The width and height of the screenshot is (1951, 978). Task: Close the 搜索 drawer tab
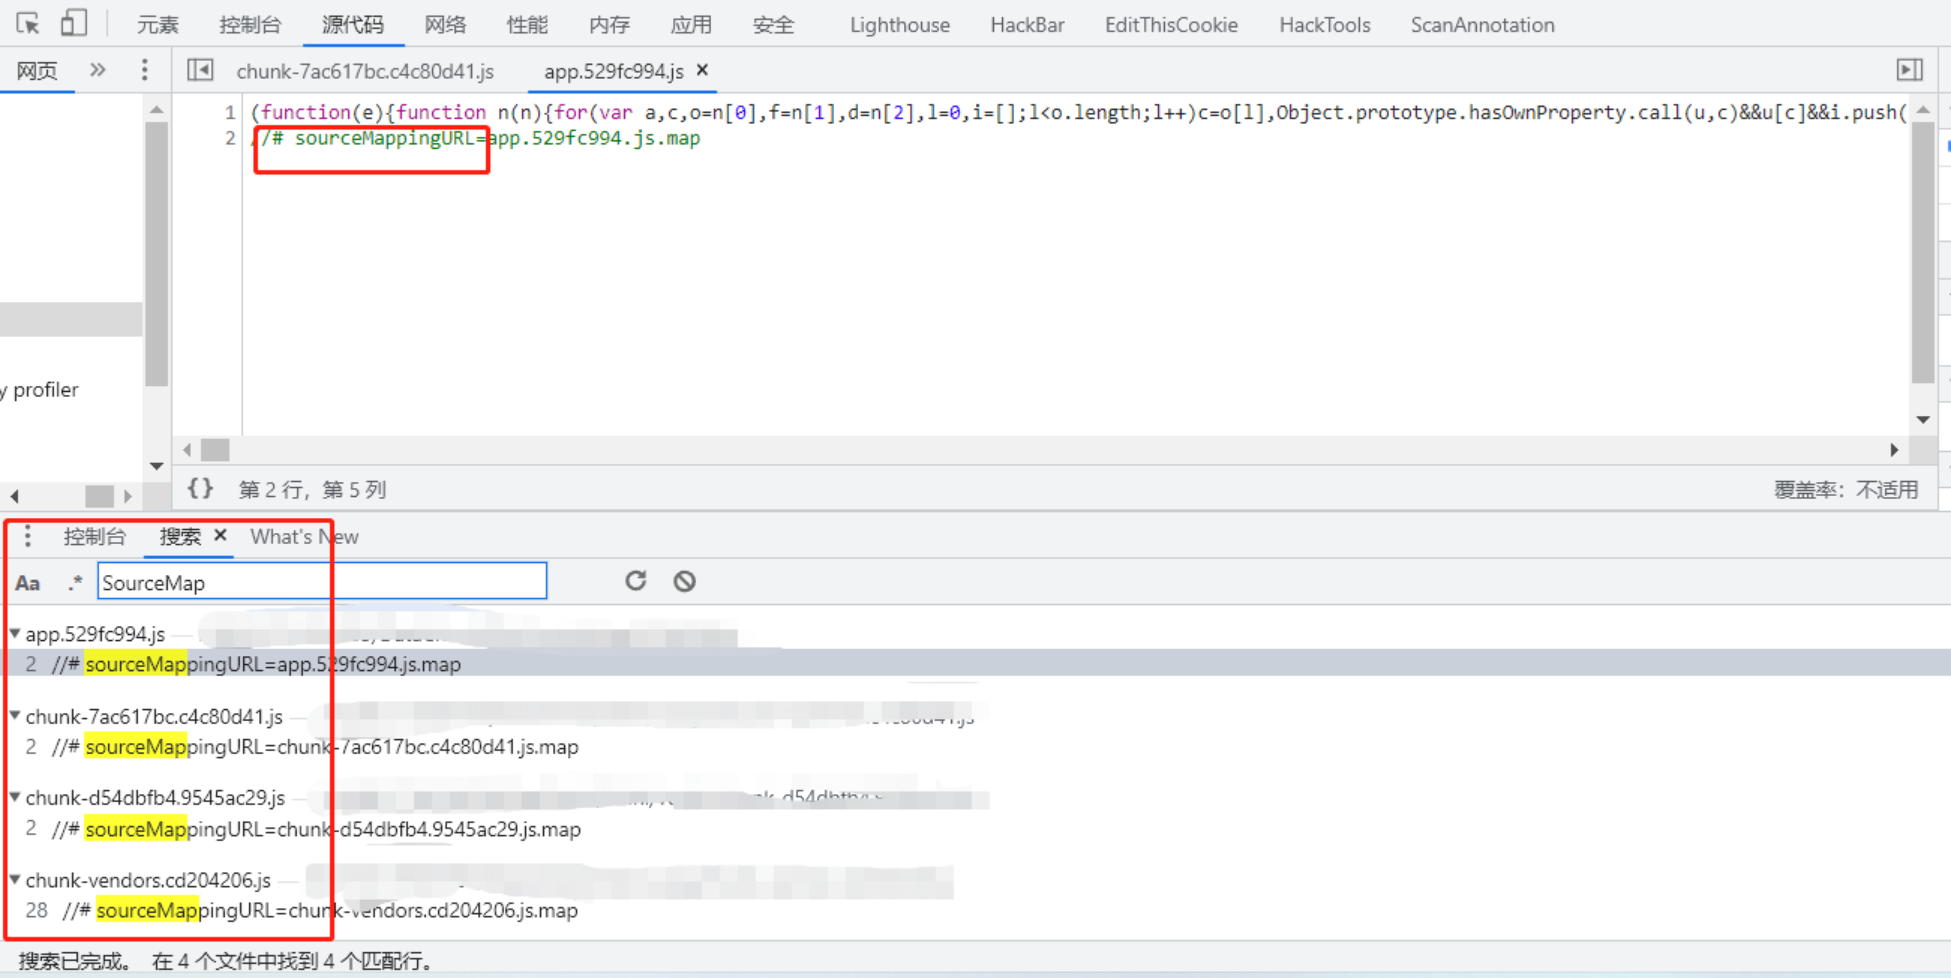coord(220,535)
